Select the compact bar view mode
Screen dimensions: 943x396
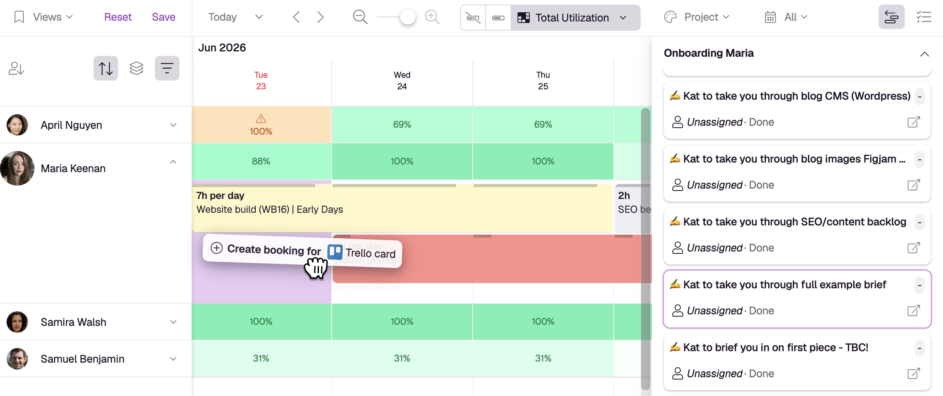(498, 17)
